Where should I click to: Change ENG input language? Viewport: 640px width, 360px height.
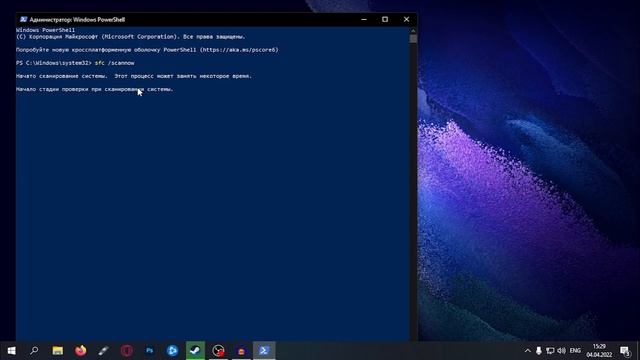click(575, 351)
